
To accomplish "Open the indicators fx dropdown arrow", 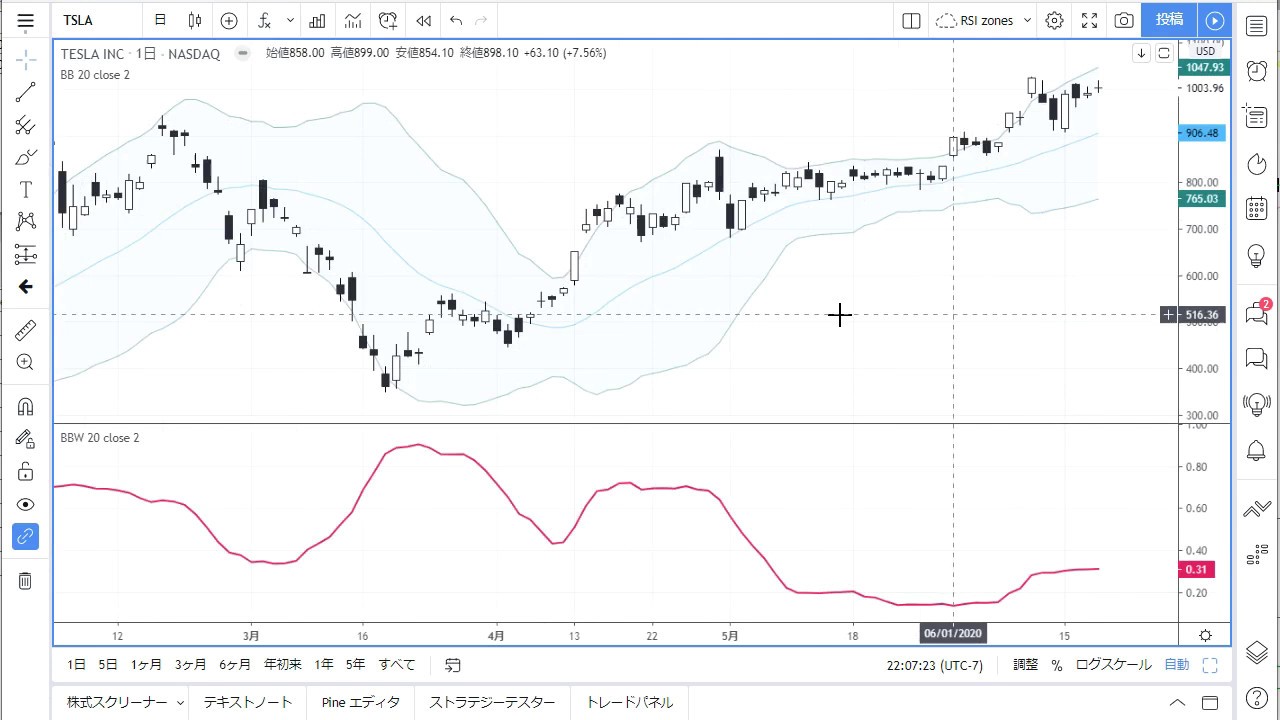I will pos(290,20).
